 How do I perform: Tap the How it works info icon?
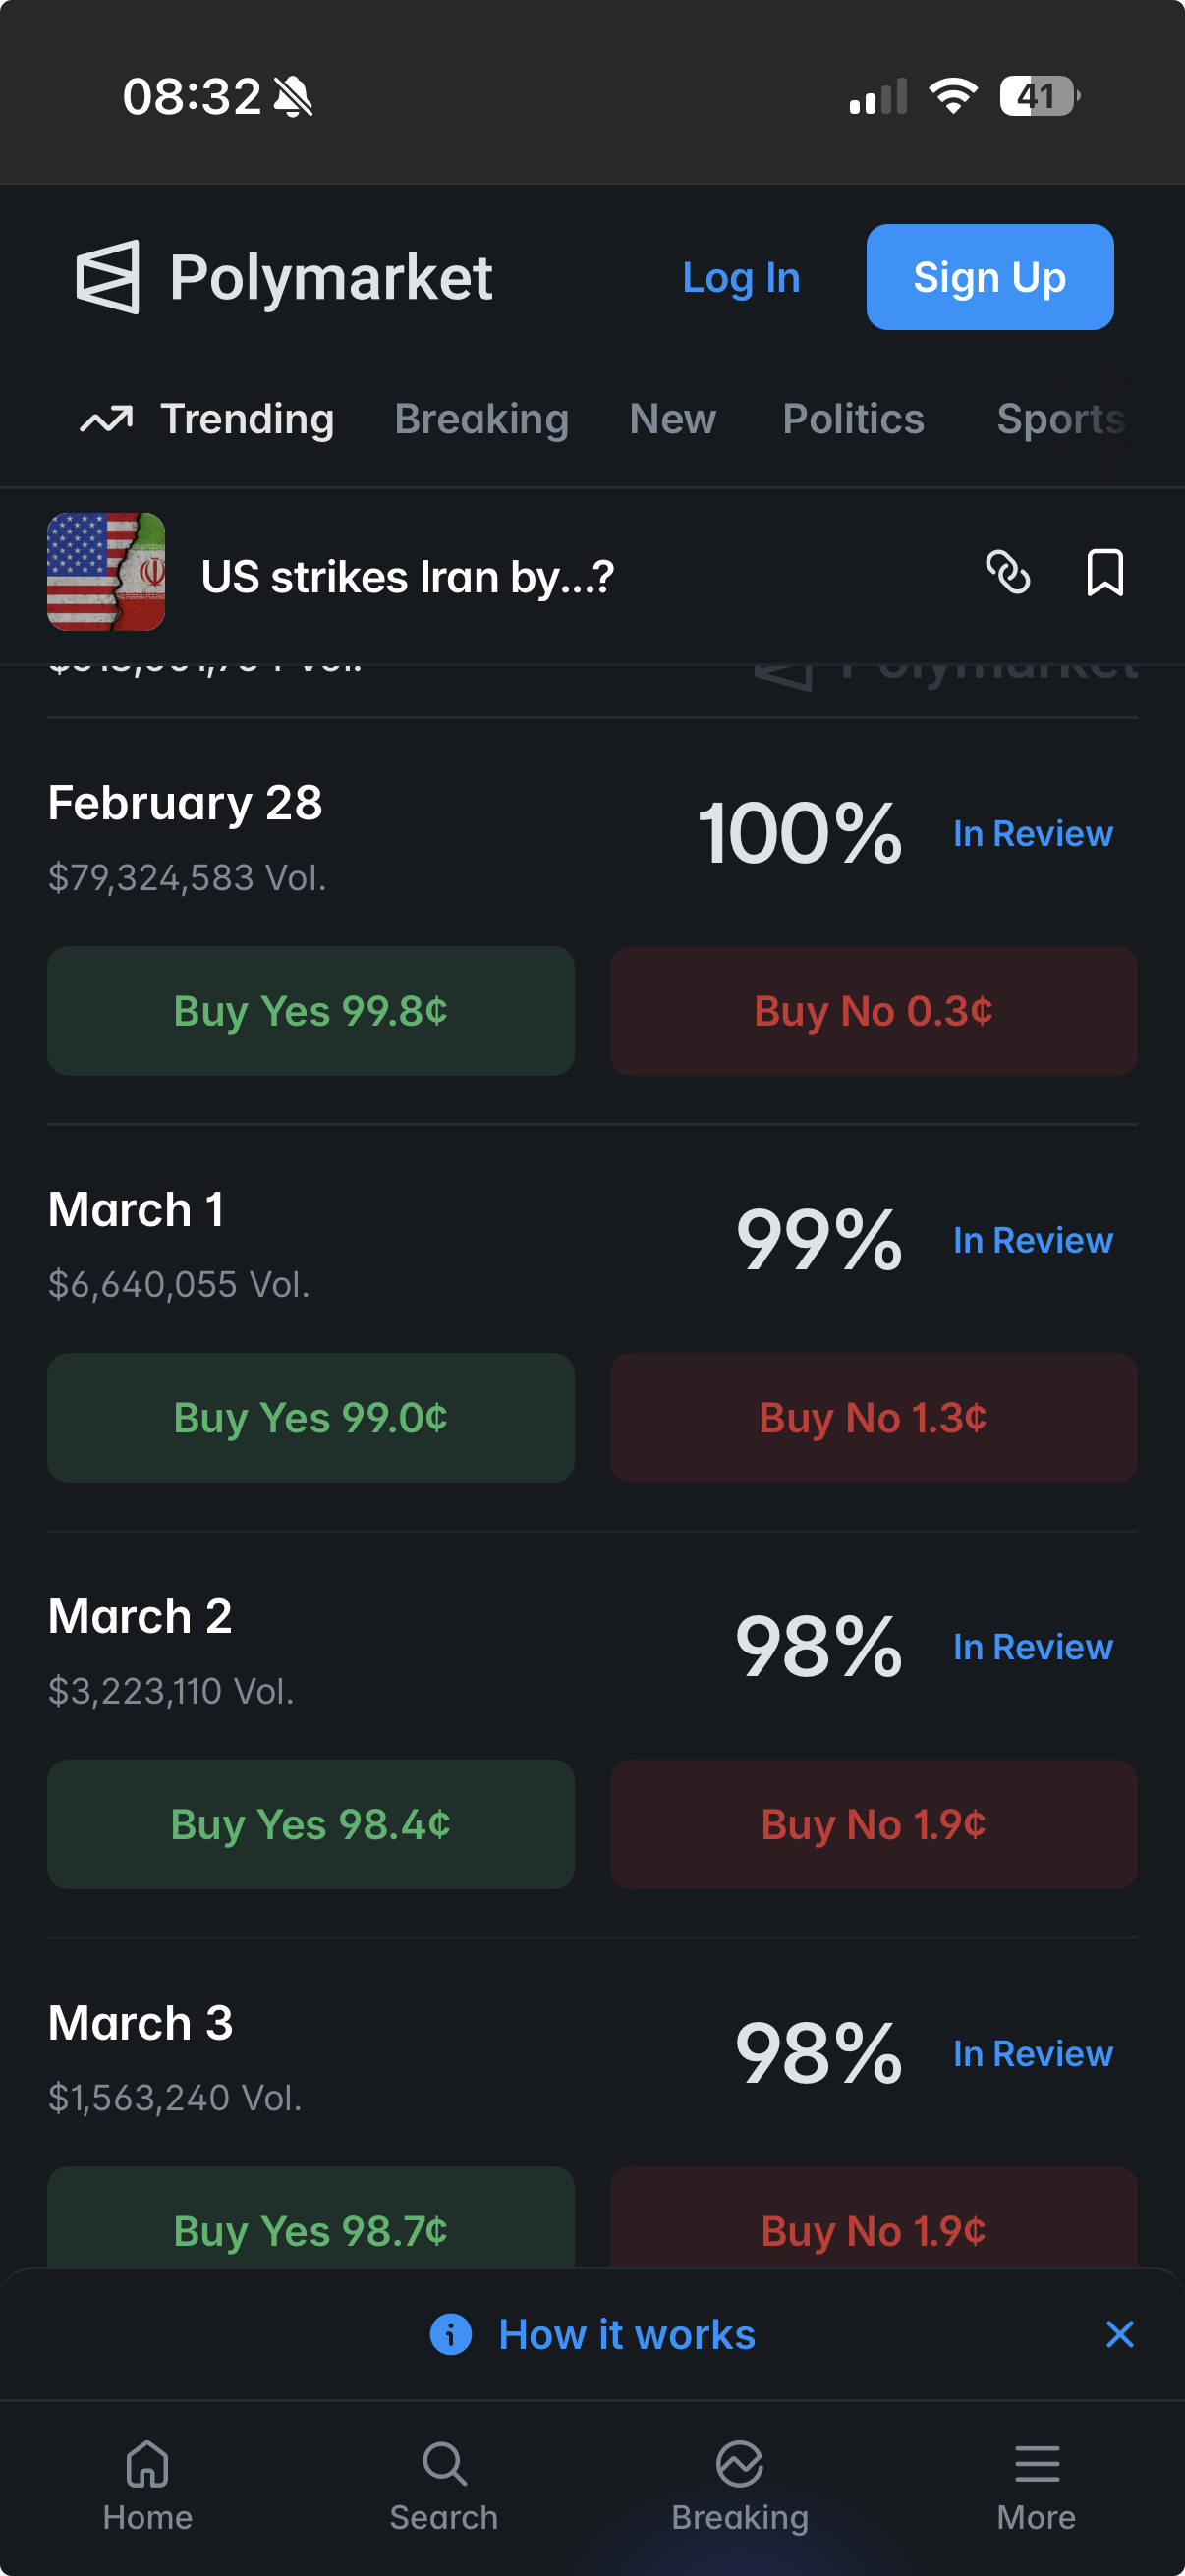pos(451,2335)
